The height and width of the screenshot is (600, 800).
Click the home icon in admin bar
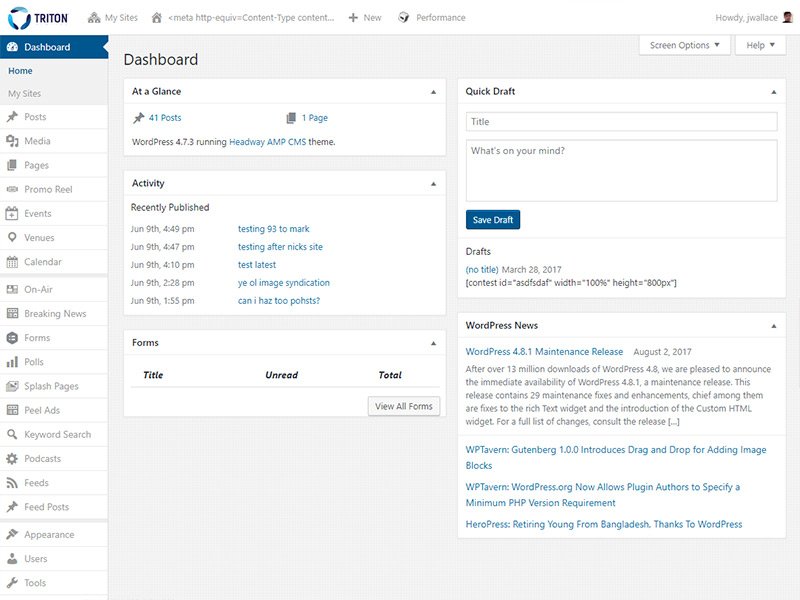point(157,18)
